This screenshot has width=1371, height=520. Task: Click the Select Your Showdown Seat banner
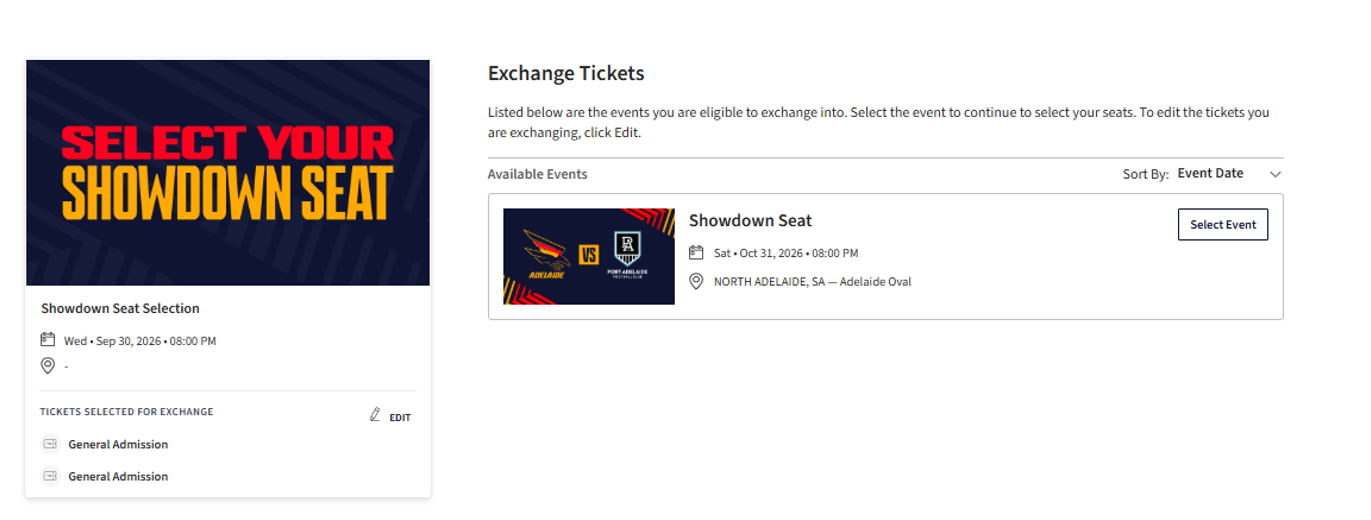click(228, 173)
